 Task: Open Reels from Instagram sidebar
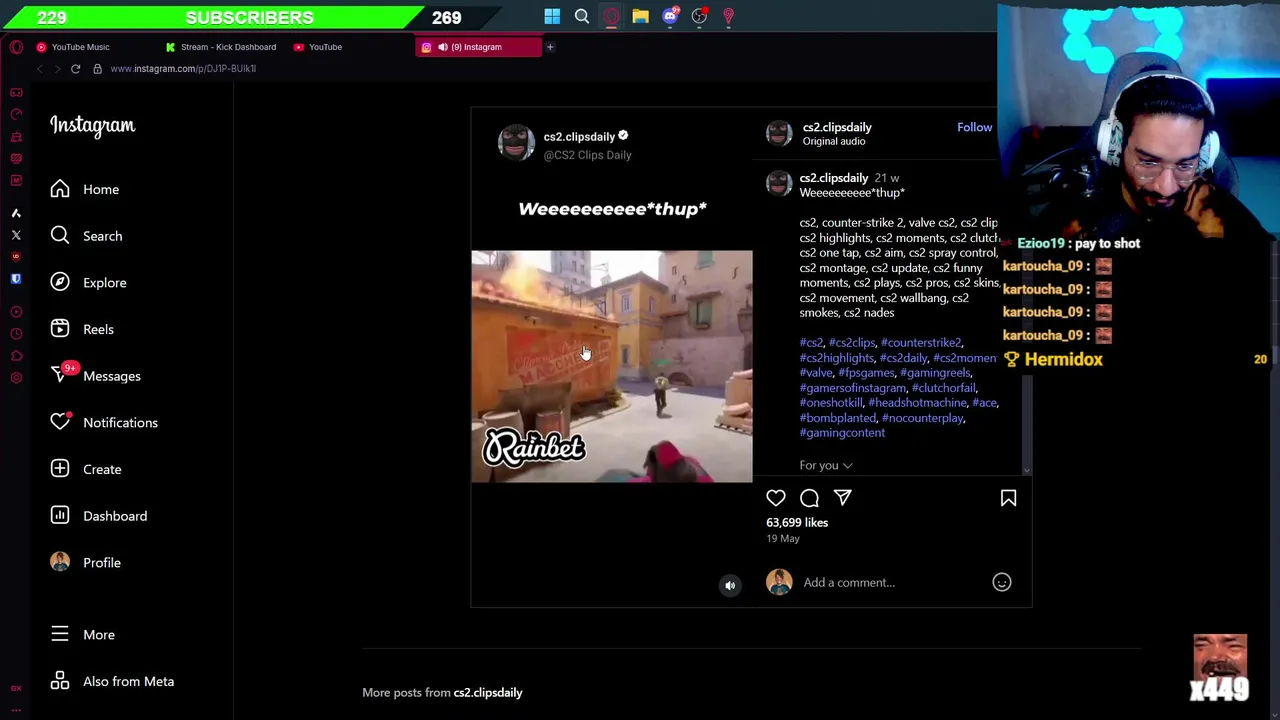click(83, 329)
